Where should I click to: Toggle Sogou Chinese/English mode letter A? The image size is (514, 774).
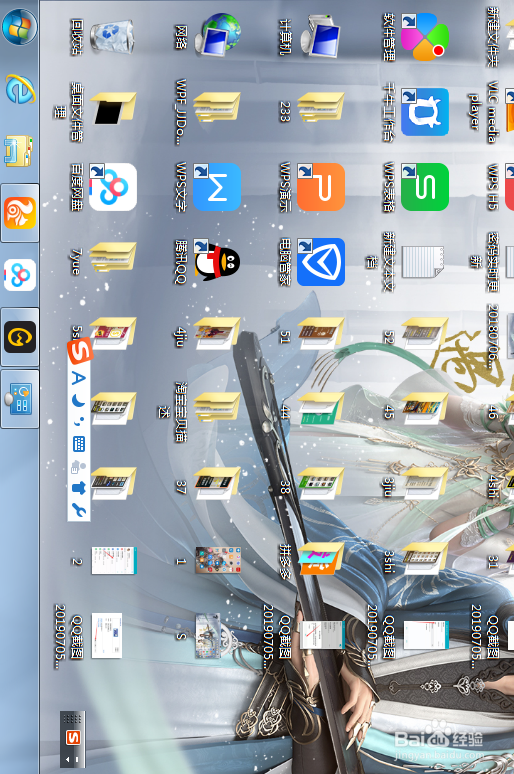coord(79,379)
